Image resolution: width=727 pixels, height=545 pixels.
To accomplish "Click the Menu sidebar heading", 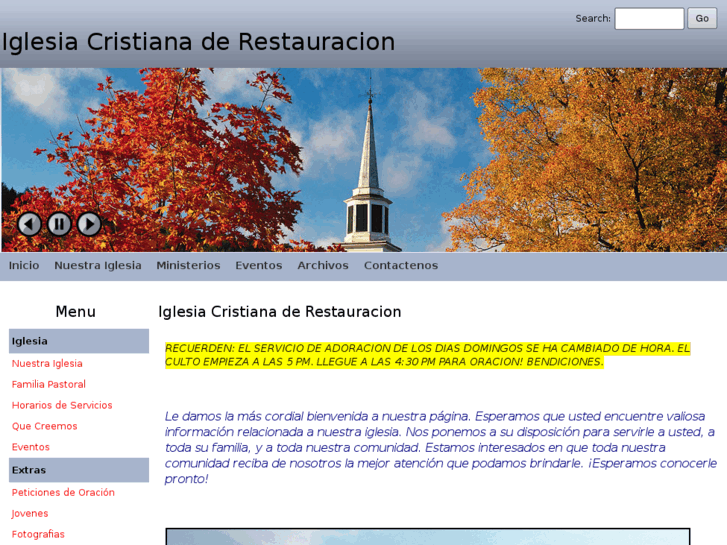I will click(76, 312).
